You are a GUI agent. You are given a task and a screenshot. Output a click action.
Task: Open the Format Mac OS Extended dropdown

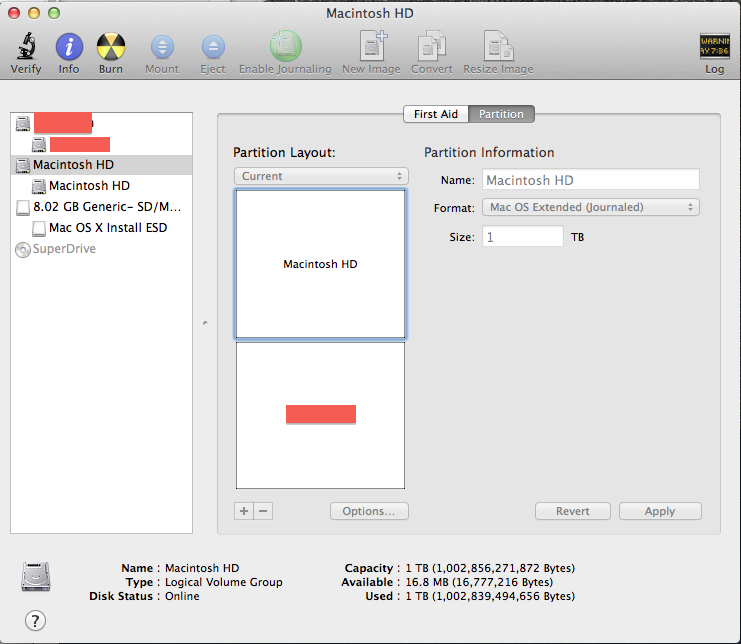pos(590,207)
